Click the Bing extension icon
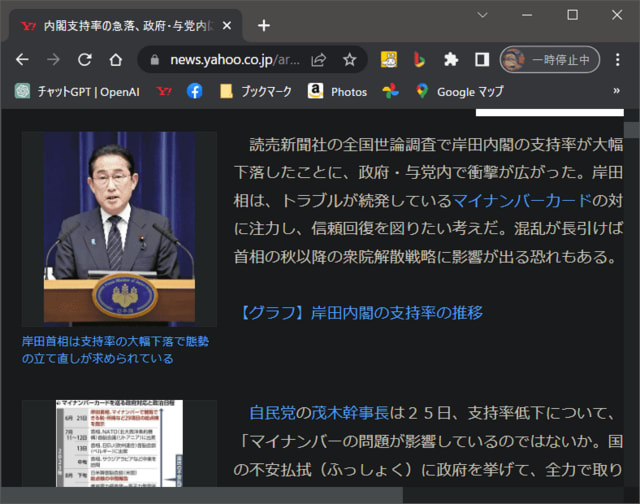This screenshot has height=504, width=640. [x=420, y=59]
